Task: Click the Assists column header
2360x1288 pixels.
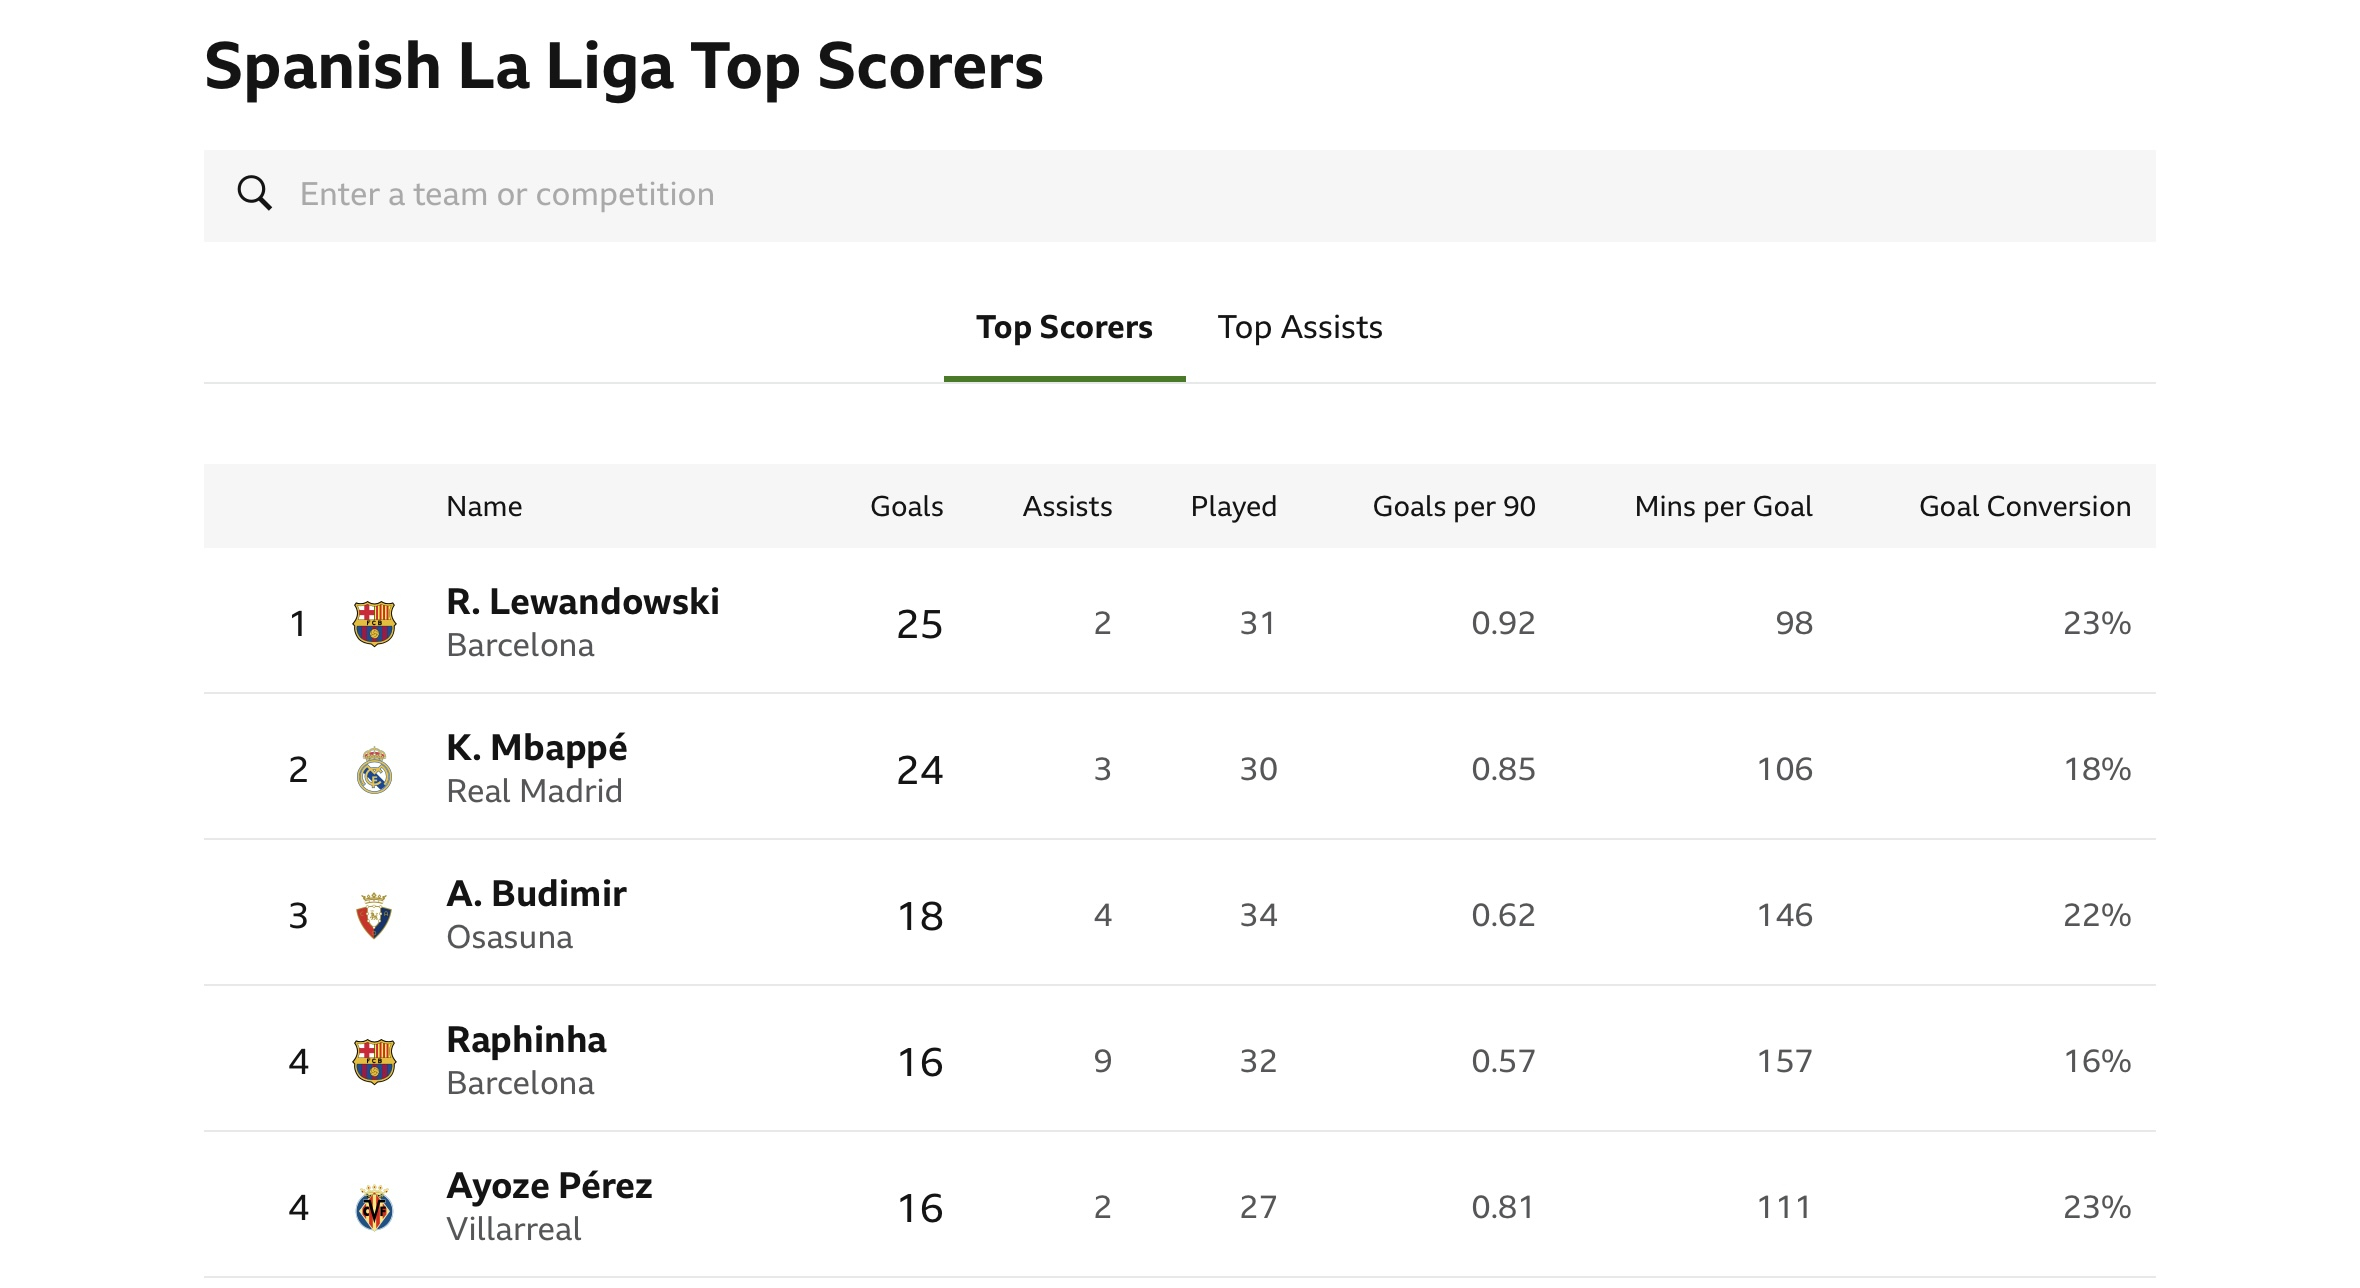Action: (x=1067, y=506)
